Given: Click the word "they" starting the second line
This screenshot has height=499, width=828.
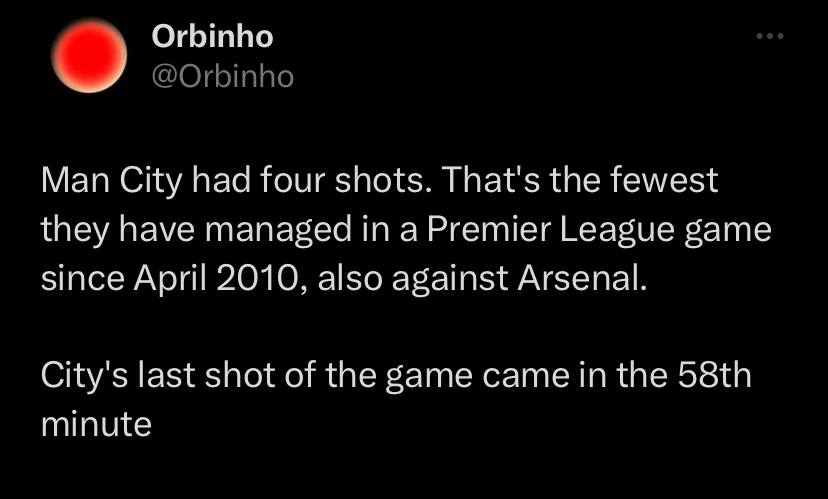Looking at the screenshot, I should click(x=73, y=229).
